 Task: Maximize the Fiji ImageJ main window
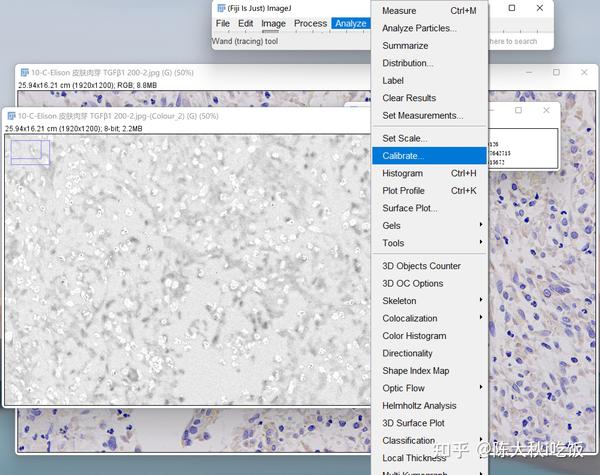pos(512,8)
